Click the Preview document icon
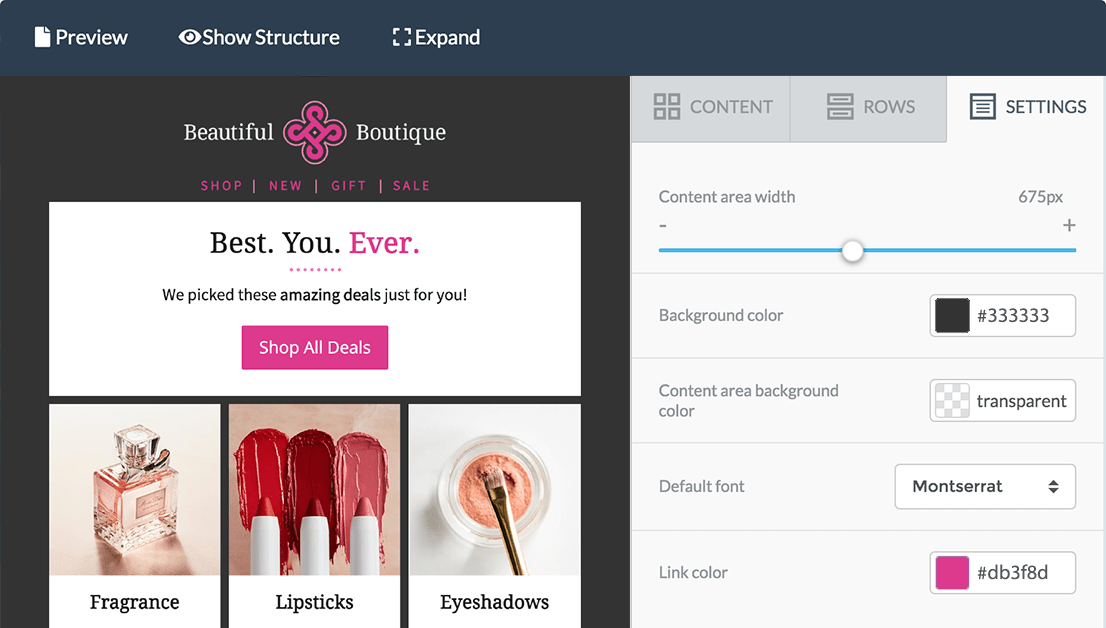The height and width of the screenshot is (628, 1106). 42,38
